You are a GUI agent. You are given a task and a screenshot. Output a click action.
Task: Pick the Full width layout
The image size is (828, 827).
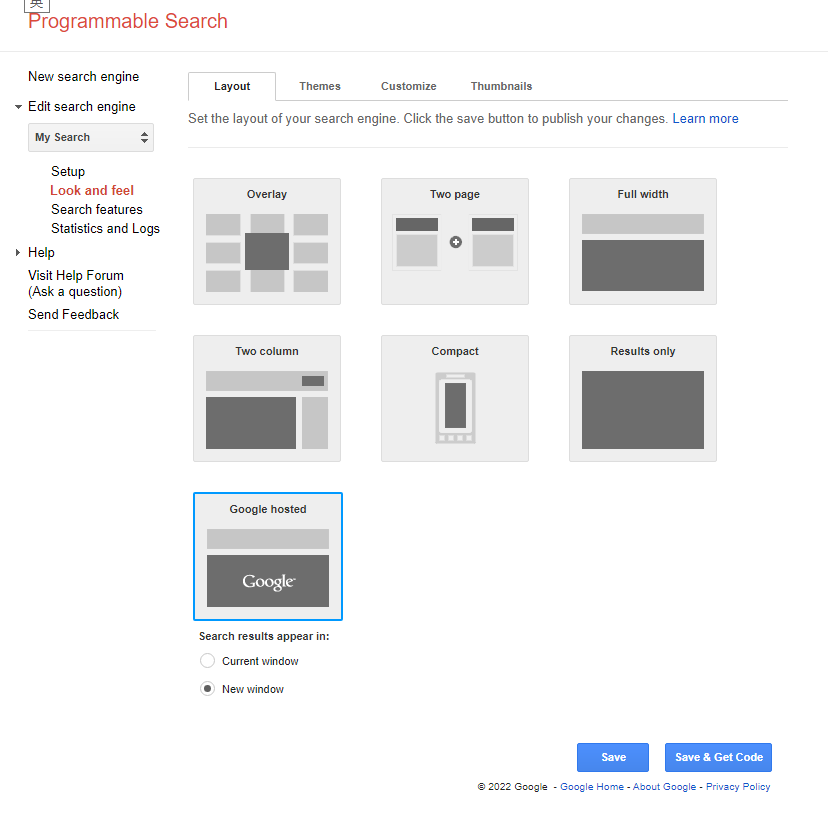coord(643,242)
